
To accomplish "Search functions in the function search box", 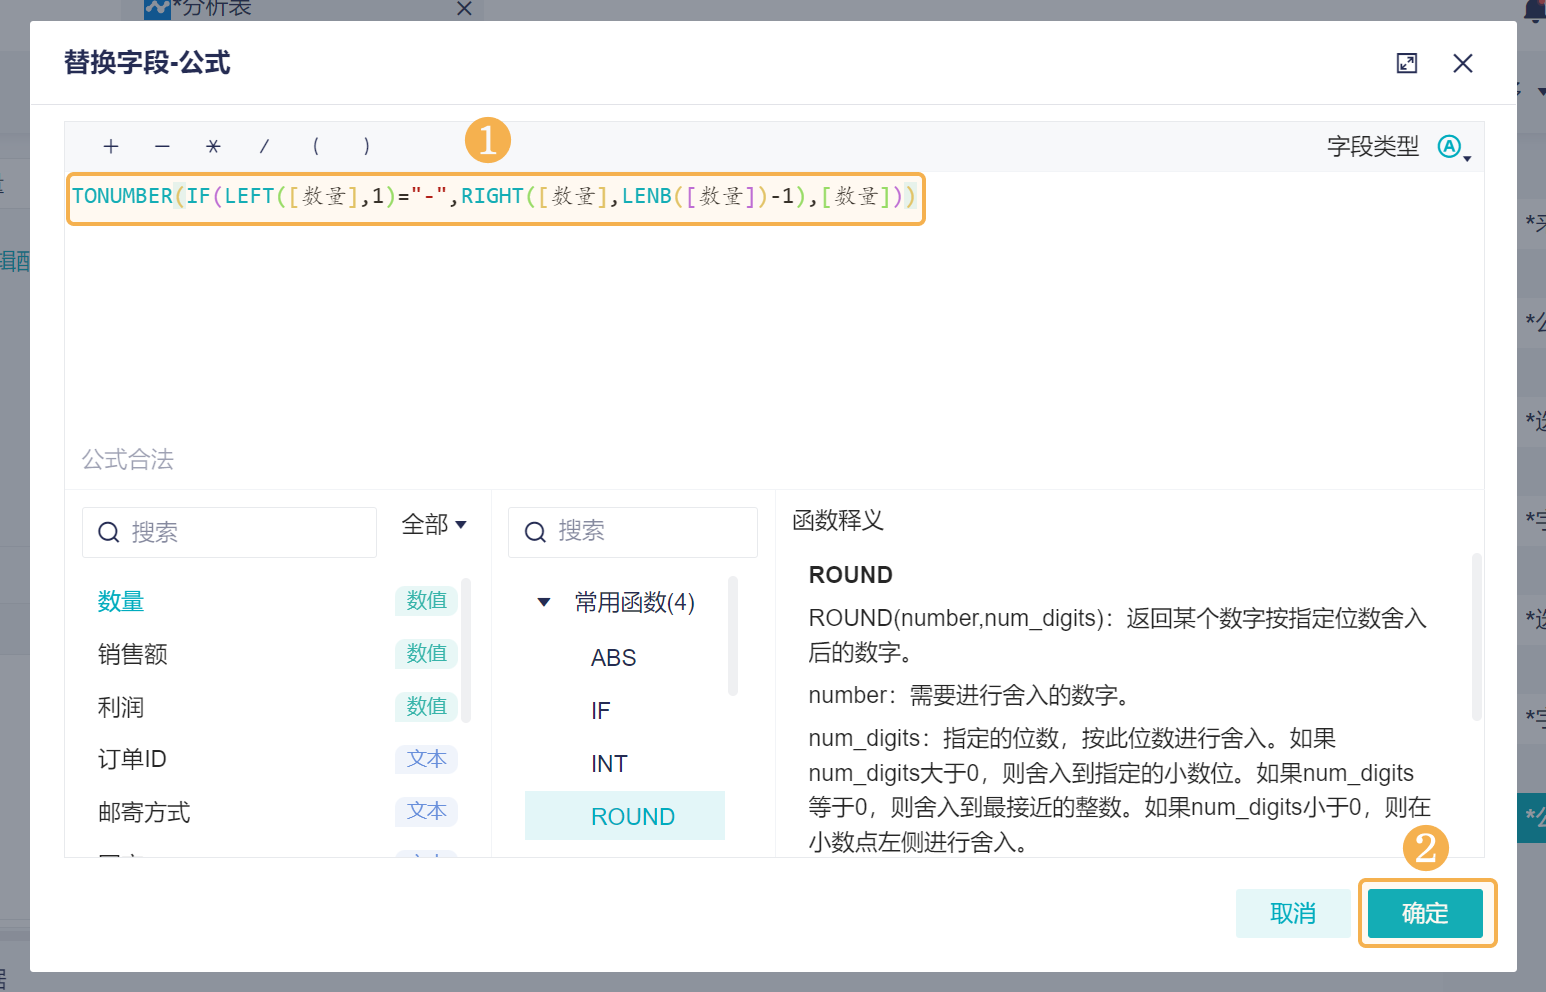I will pyautogui.click(x=632, y=532).
